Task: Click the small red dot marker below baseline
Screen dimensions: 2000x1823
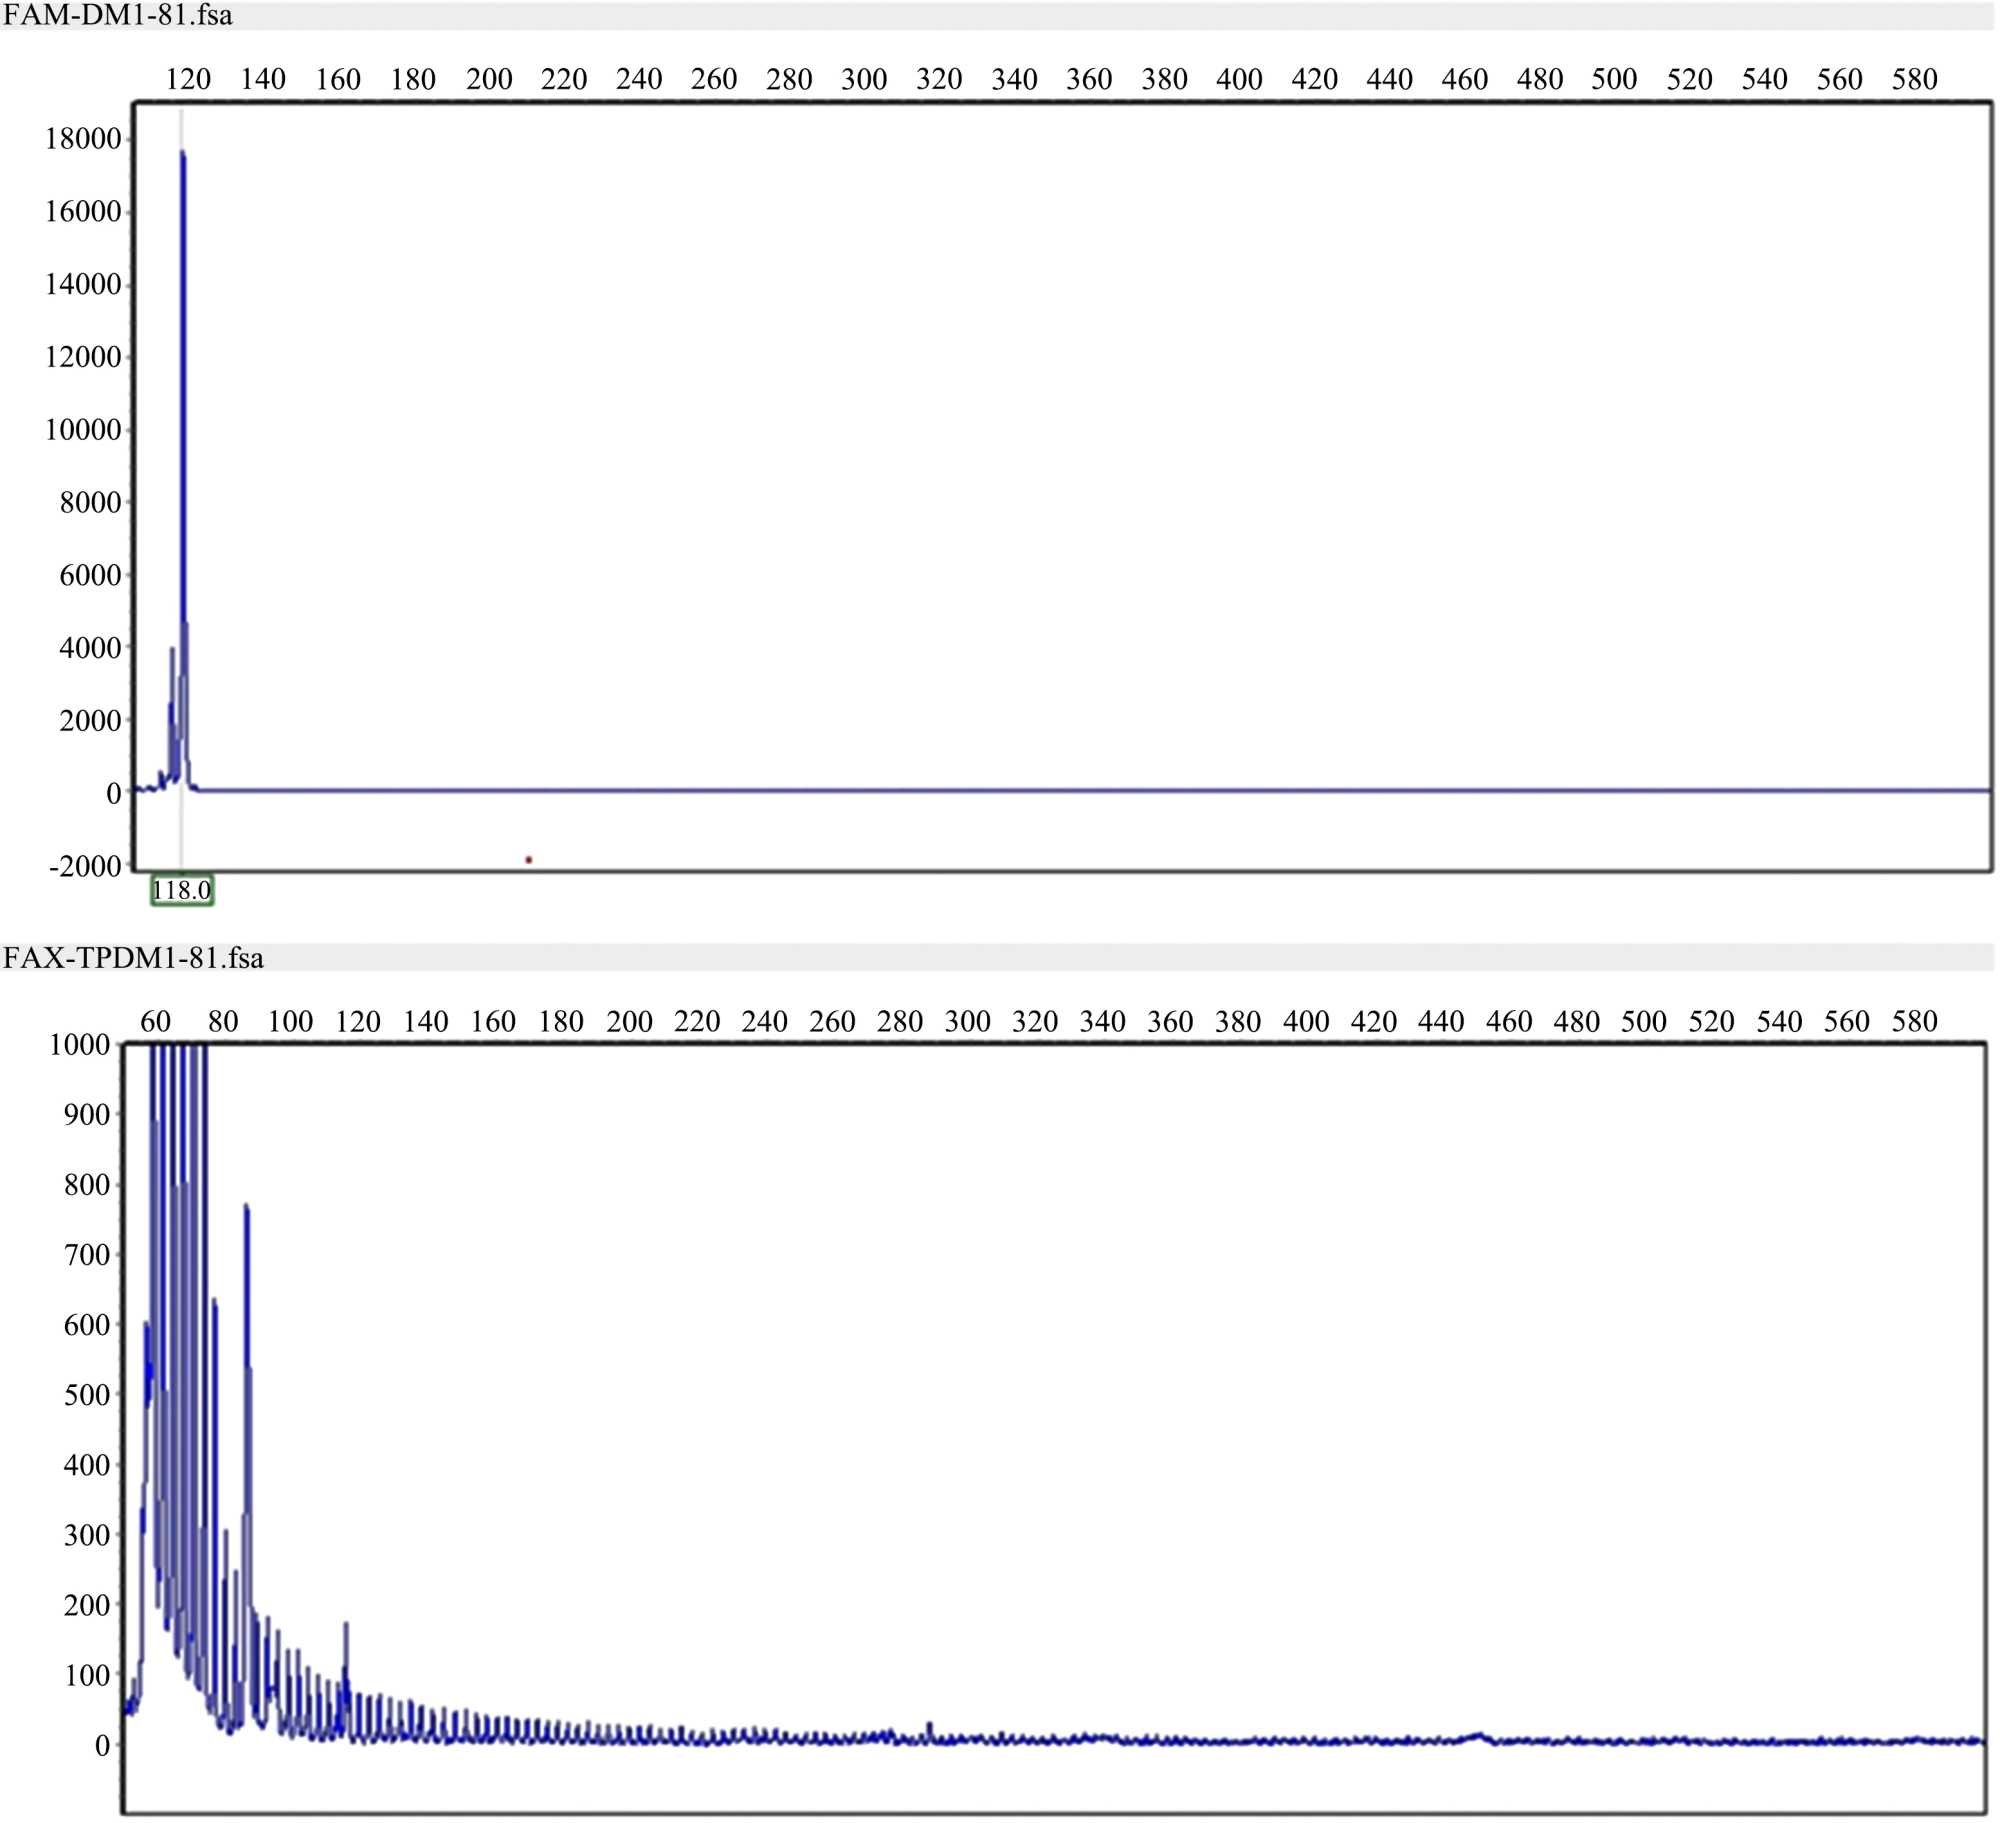Action: [528, 860]
